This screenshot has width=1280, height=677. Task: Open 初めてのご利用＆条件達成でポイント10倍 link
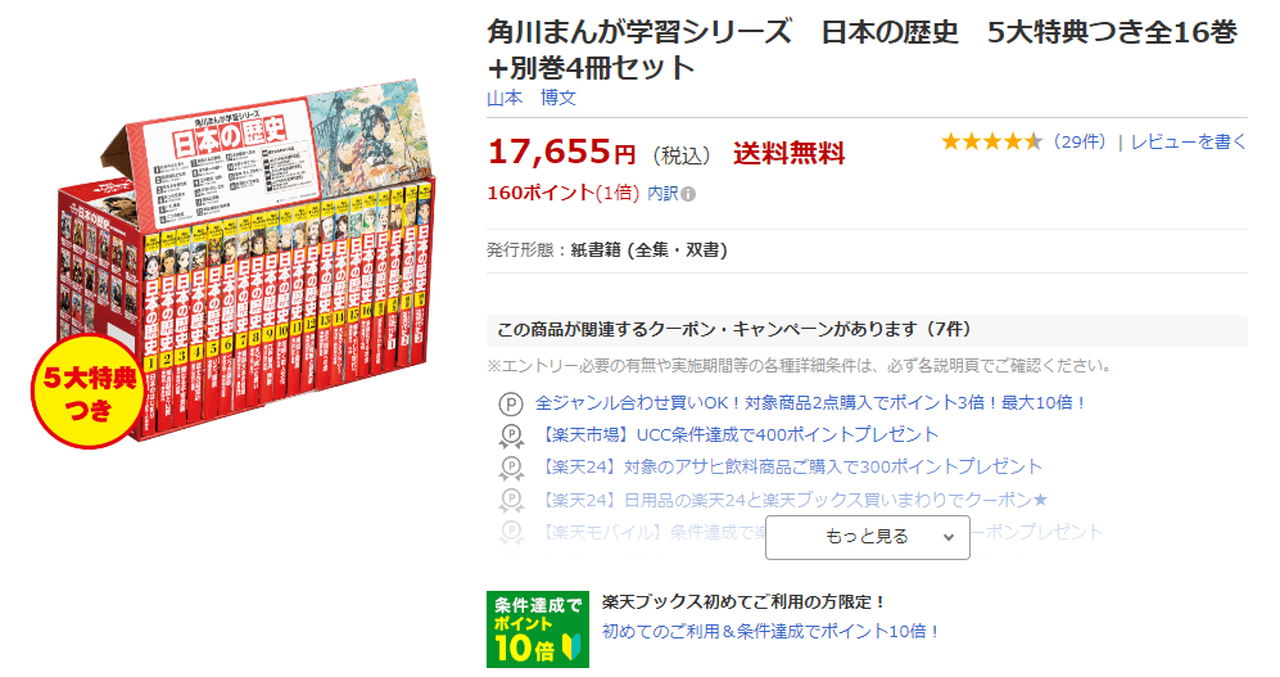[771, 631]
